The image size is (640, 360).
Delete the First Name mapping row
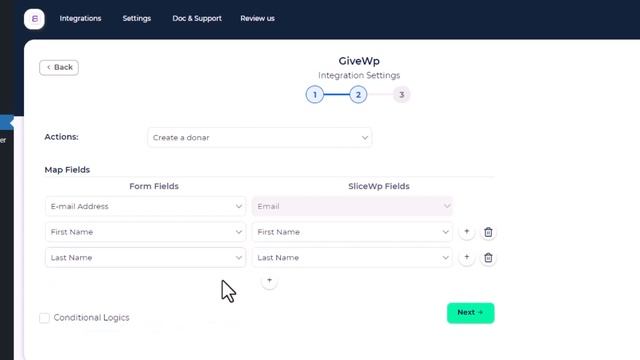point(488,232)
